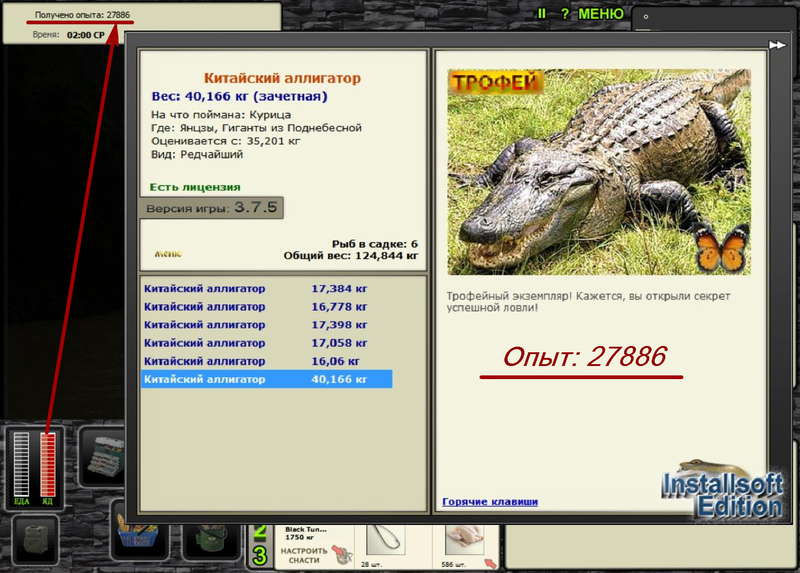Click the Где: Янцзы location line
Image resolution: width=800 pixels, height=573 pixels.
(256, 128)
